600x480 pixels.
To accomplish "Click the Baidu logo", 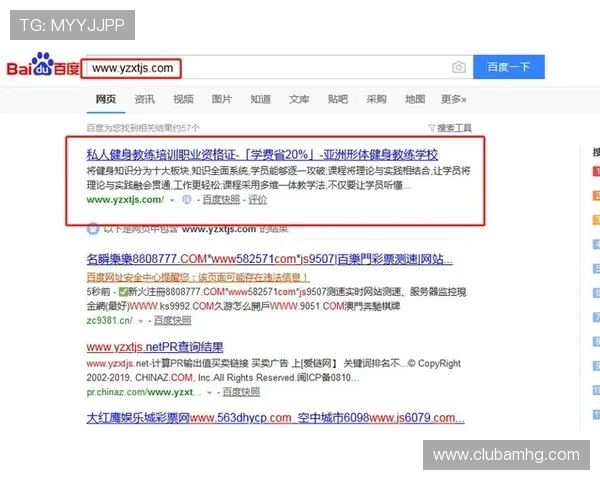I will pos(43,65).
